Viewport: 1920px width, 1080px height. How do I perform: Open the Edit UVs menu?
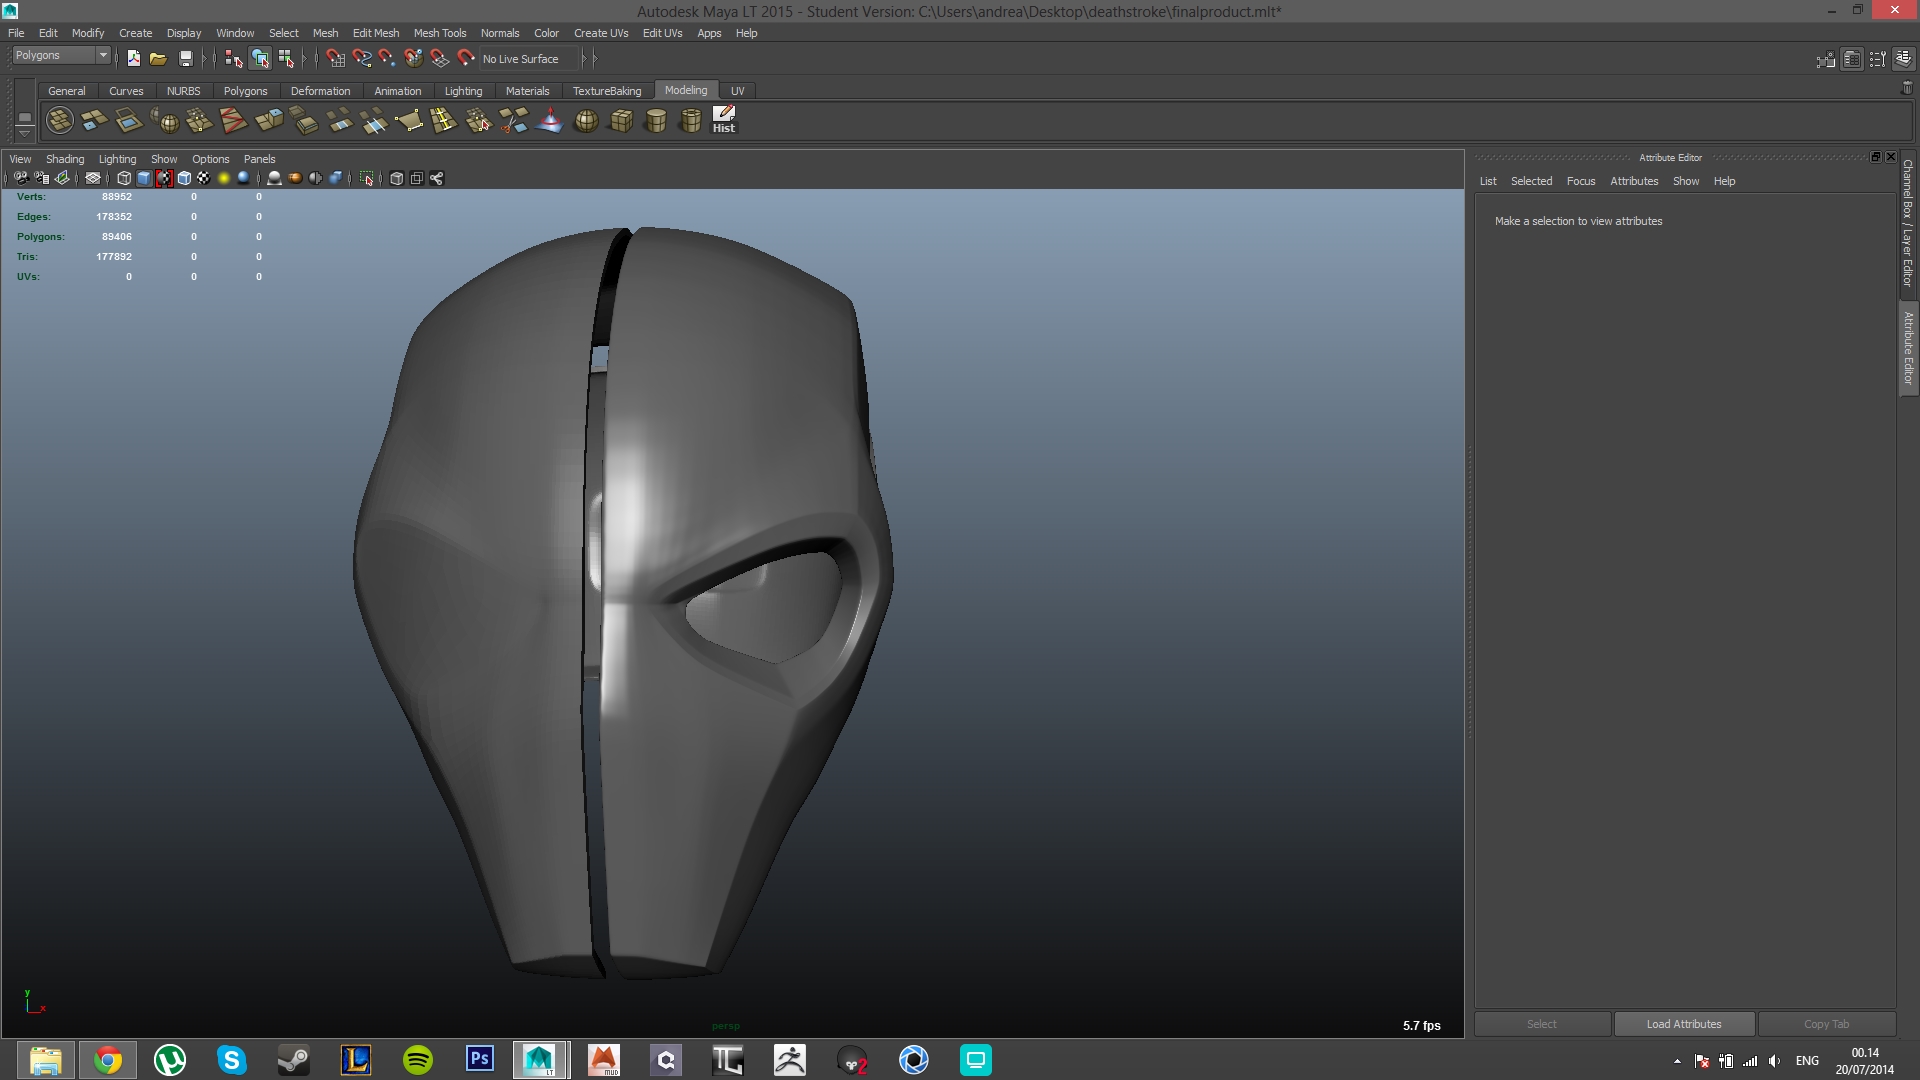662,33
